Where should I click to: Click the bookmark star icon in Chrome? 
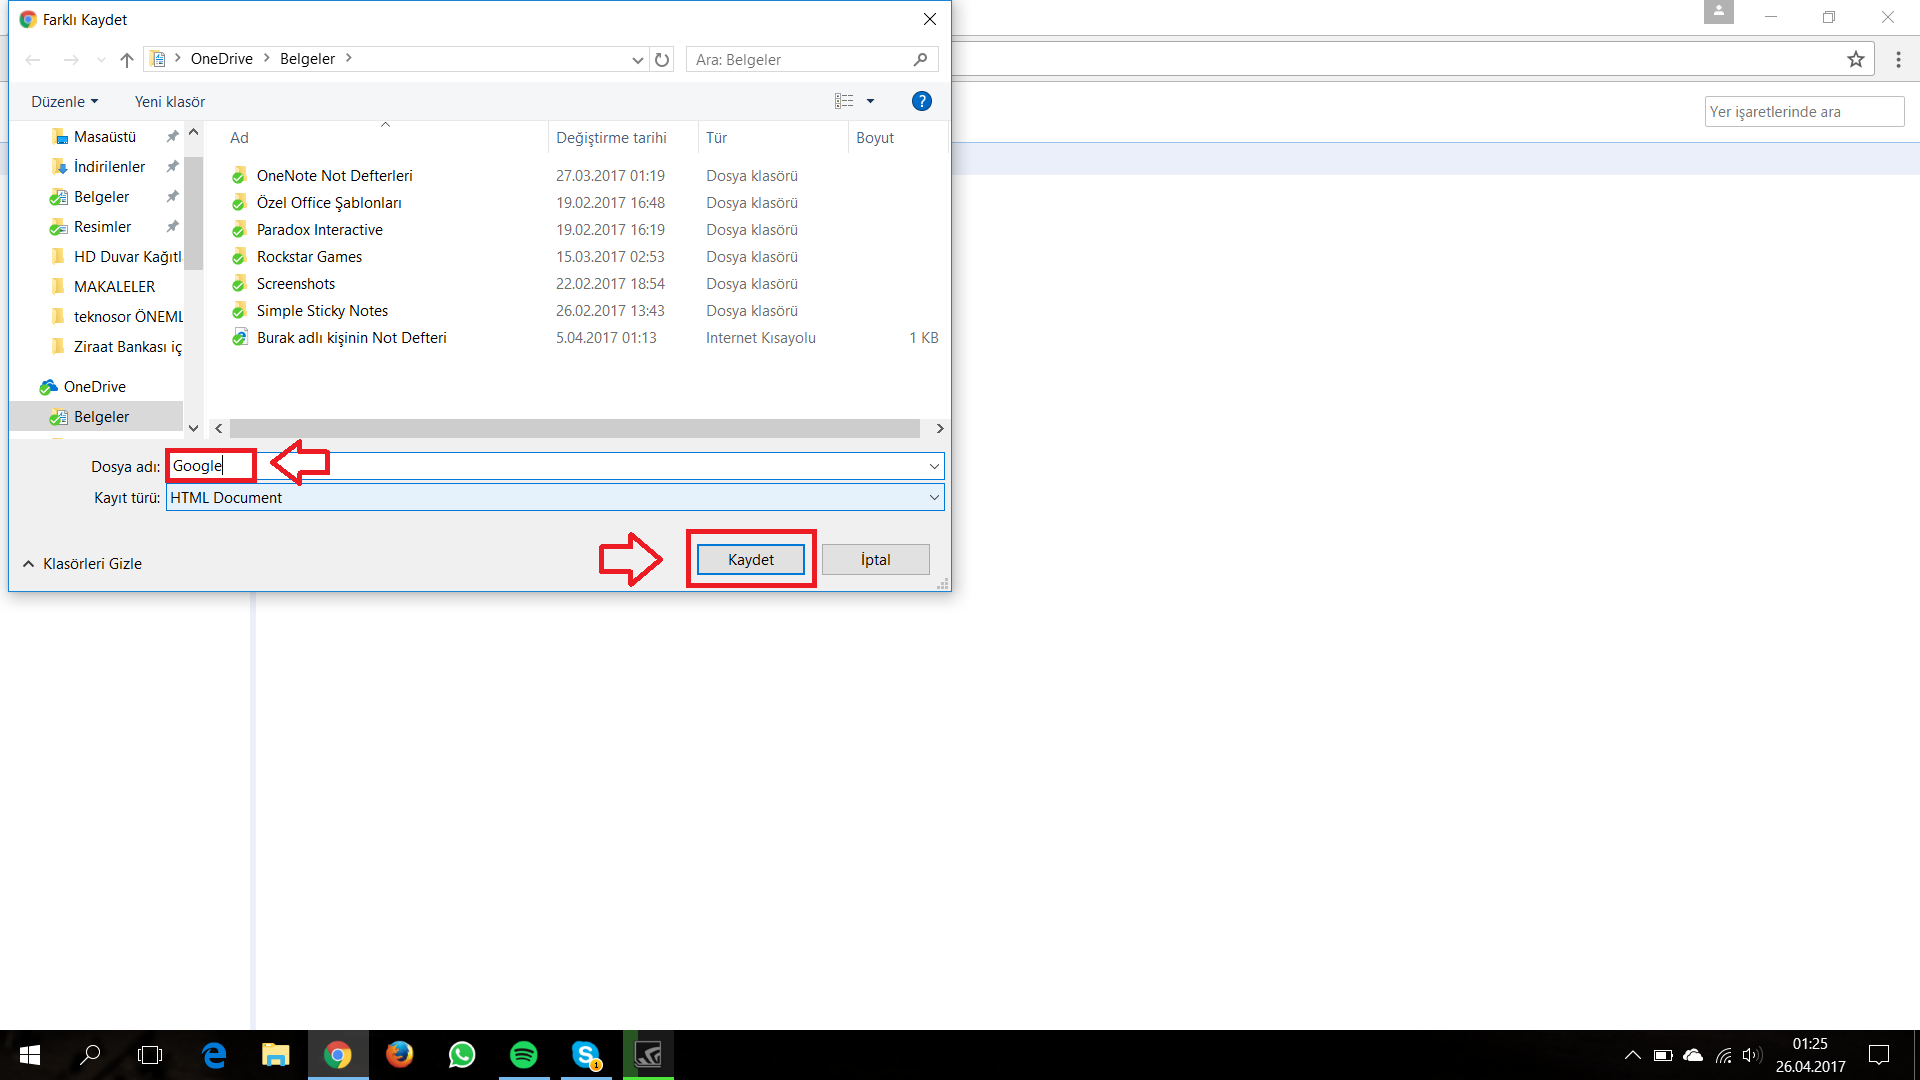[1856, 60]
